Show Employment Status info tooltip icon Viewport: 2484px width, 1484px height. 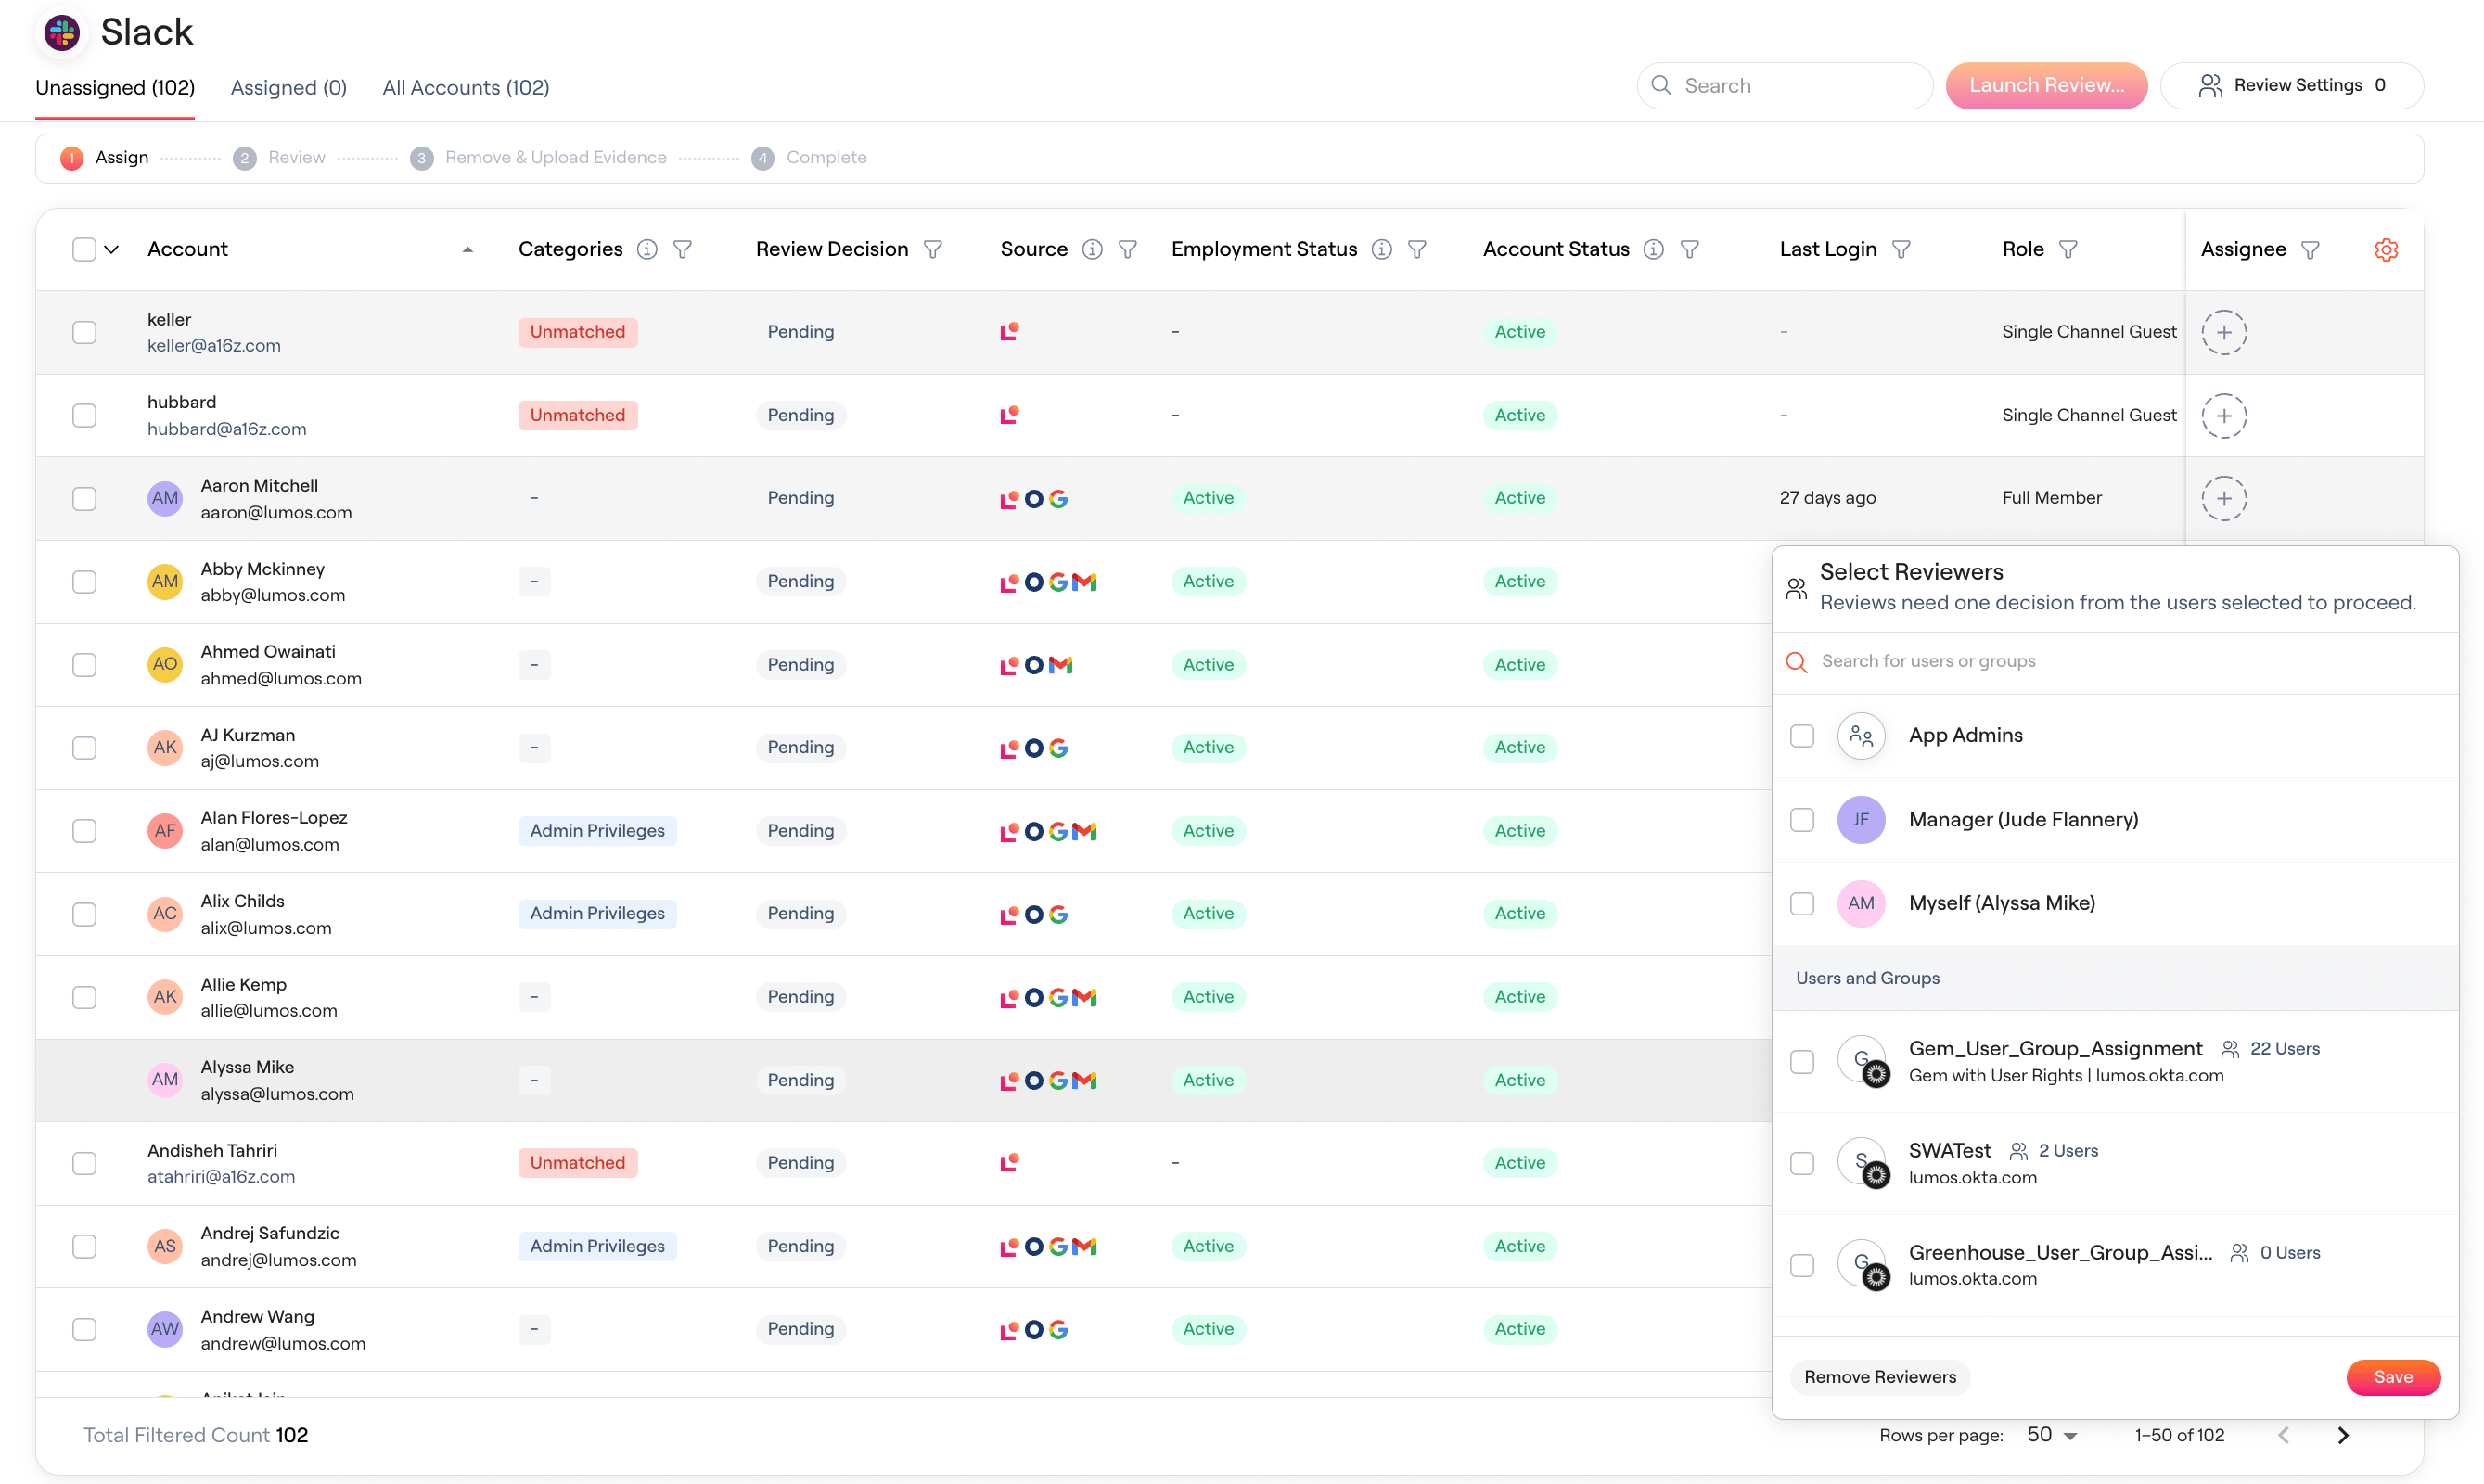[1381, 250]
